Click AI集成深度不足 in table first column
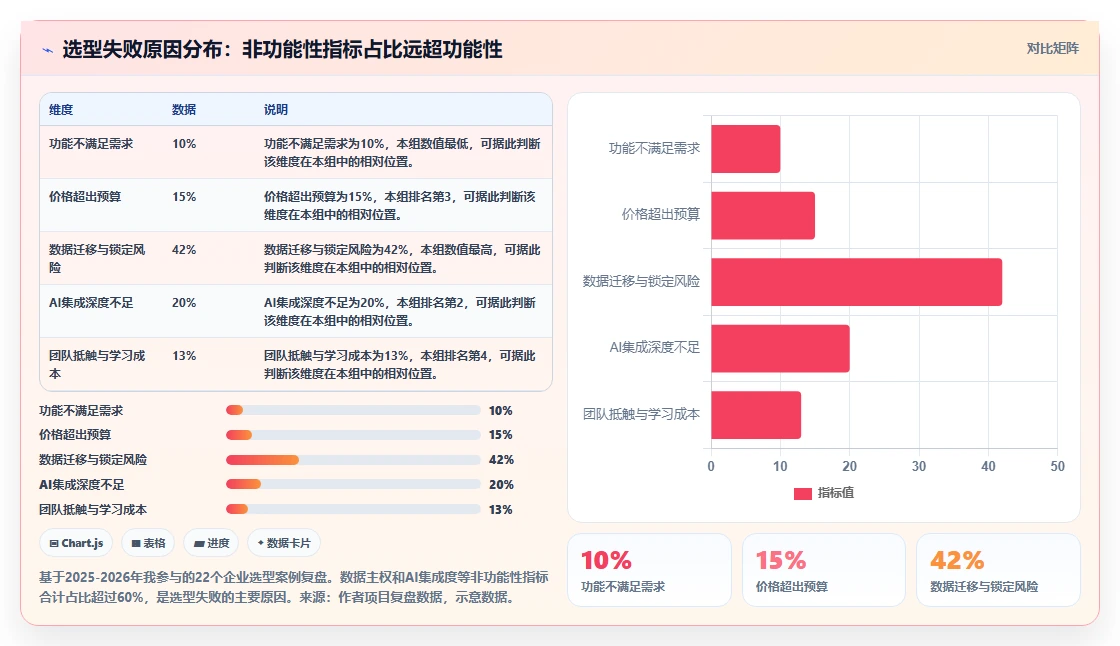The width and height of the screenshot is (1120, 646). [91, 302]
